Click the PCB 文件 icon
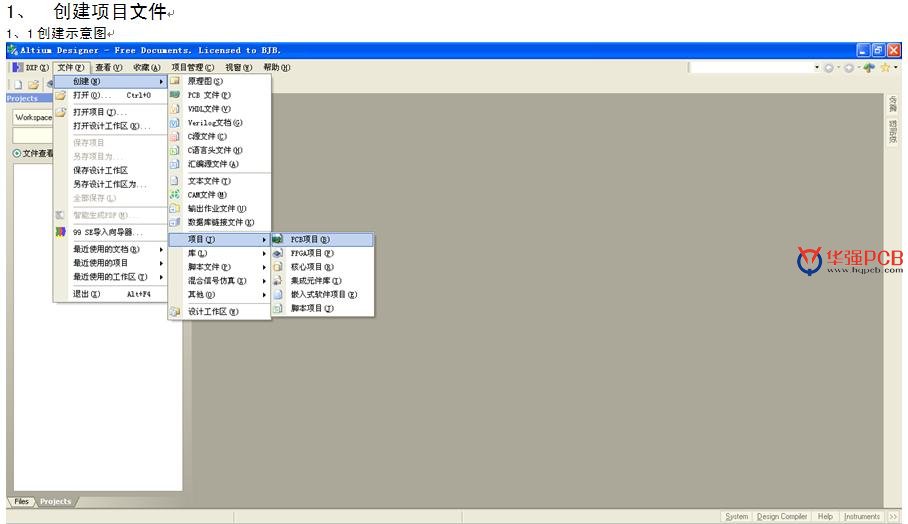The image size is (908, 524). [175, 95]
